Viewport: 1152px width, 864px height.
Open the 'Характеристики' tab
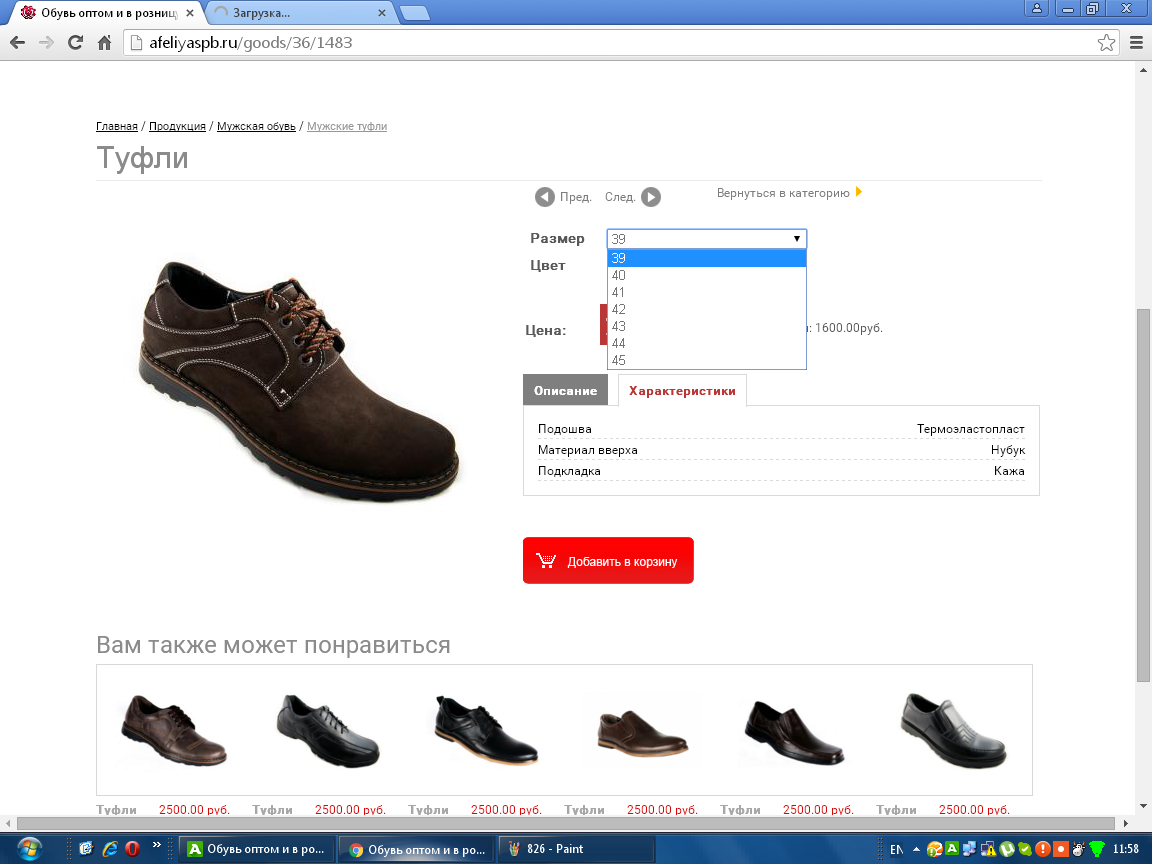(x=682, y=390)
